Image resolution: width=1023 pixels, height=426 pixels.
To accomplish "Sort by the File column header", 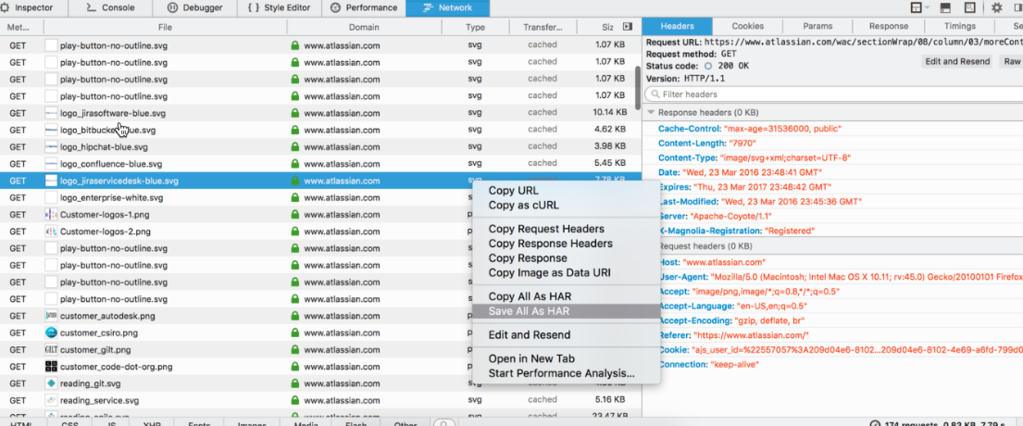I will pos(165,27).
